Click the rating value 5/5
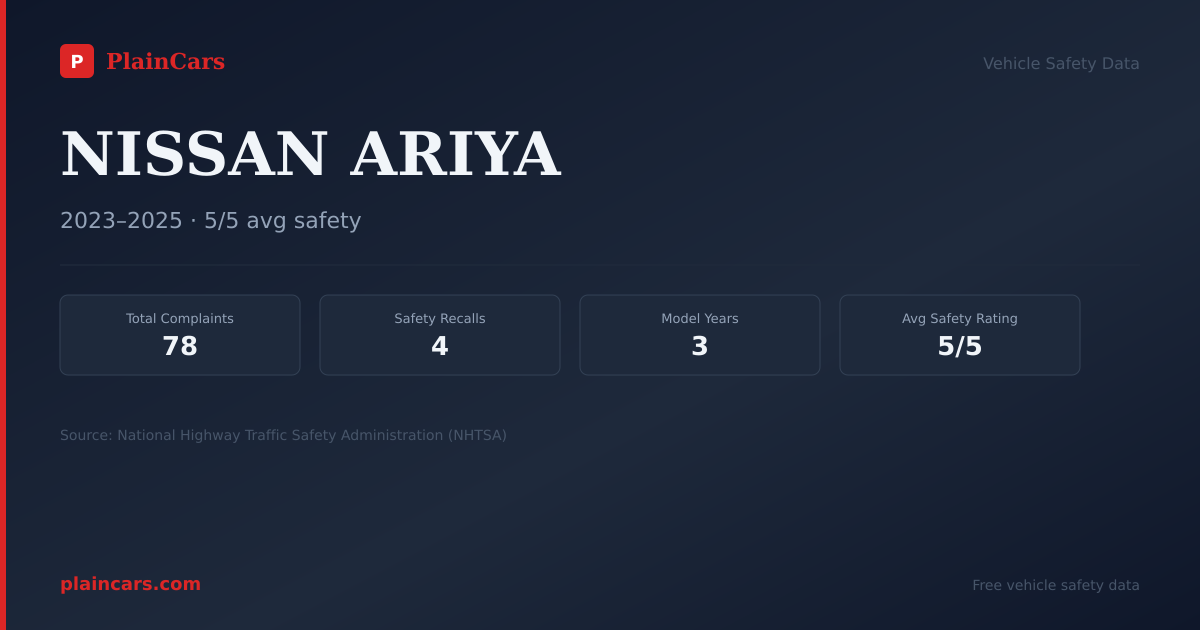 coord(960,347)
